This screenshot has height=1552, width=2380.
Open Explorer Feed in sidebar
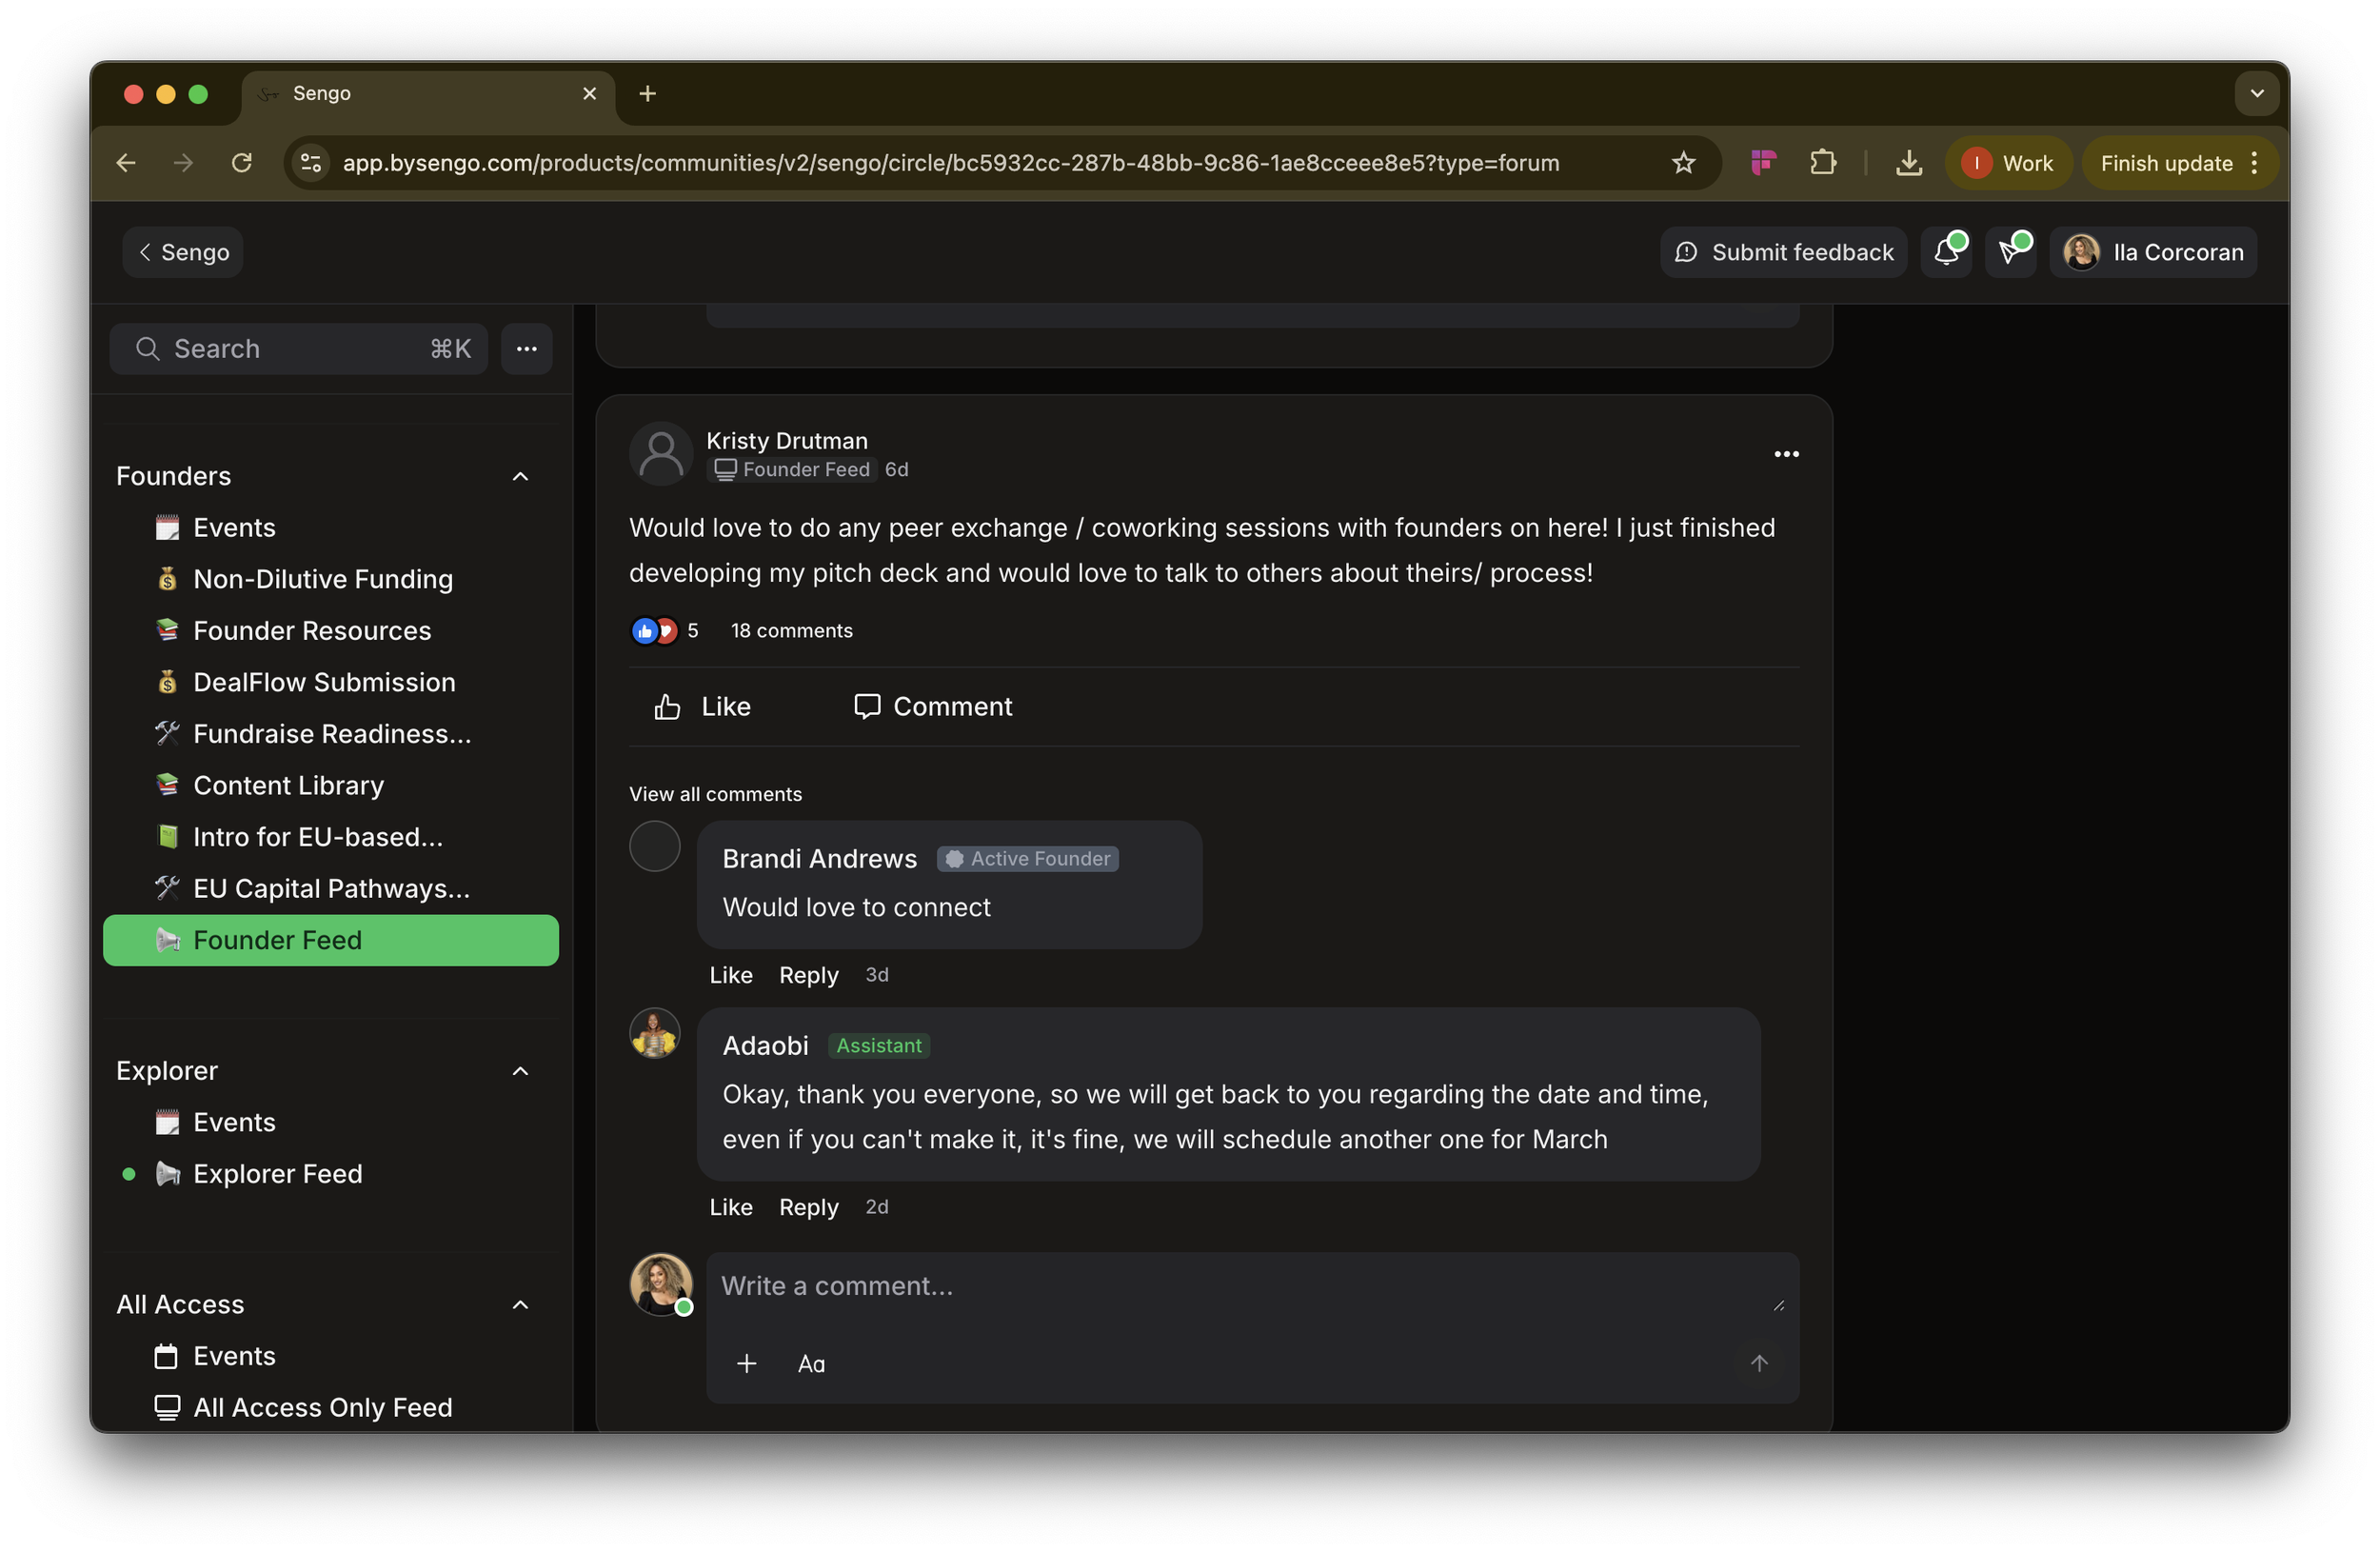click(x=277, y=1174)
